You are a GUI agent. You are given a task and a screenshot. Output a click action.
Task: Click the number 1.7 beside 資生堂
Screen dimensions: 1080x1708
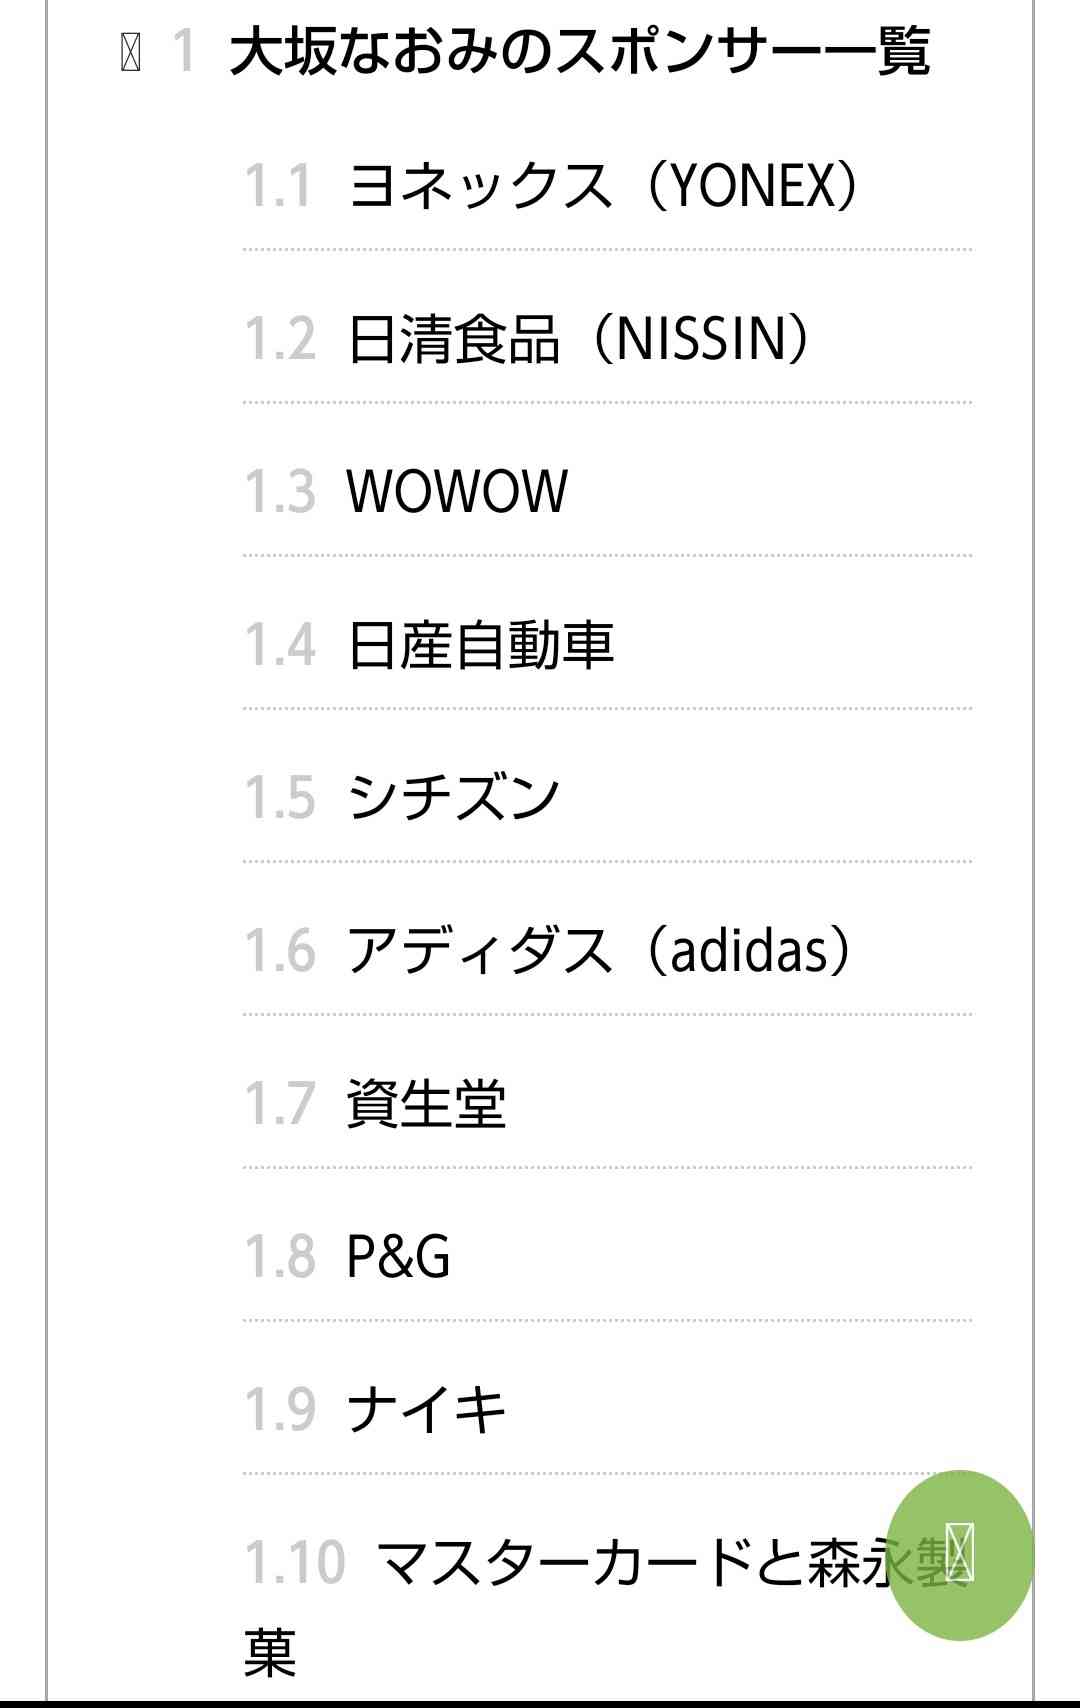tap(280, 1103)
